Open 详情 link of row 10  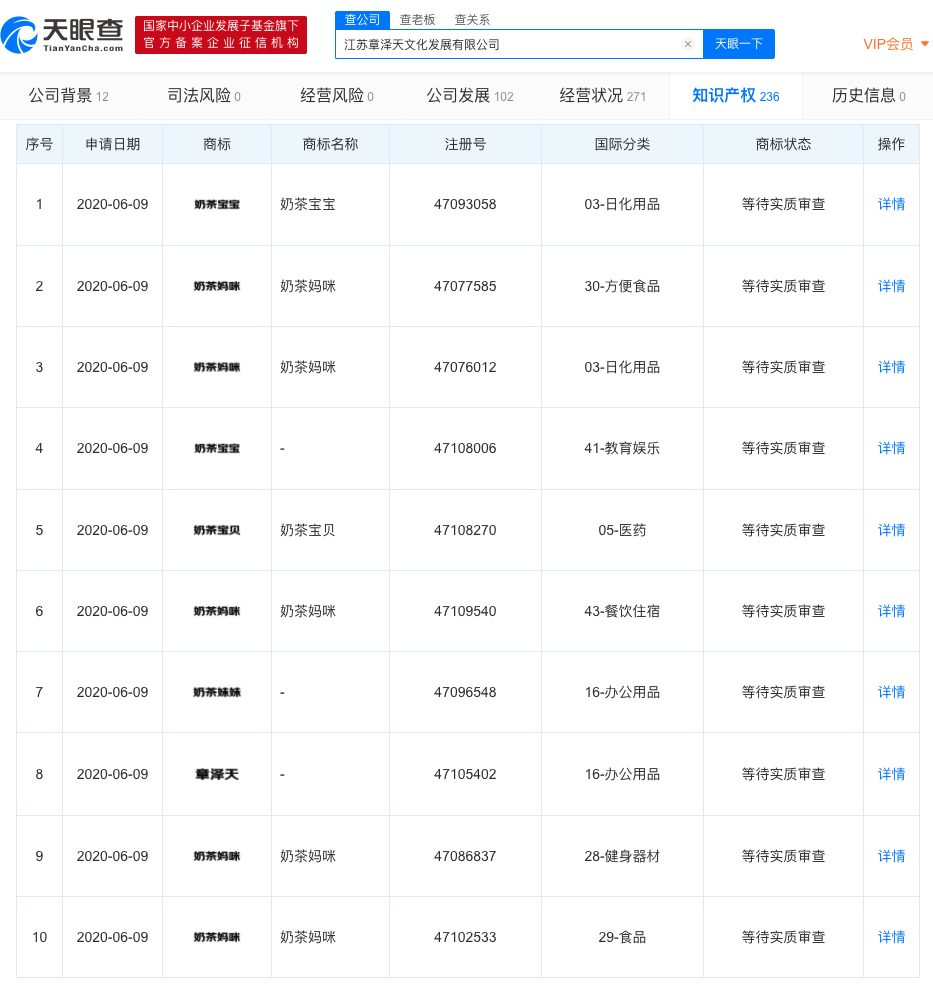pos(891,937)
